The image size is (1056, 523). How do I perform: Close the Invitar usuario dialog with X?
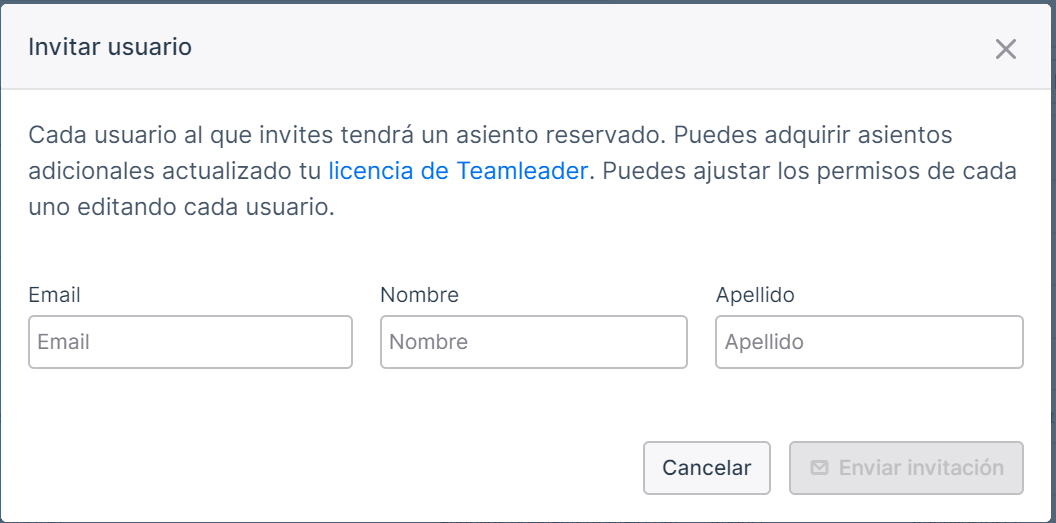[1005, 49]
